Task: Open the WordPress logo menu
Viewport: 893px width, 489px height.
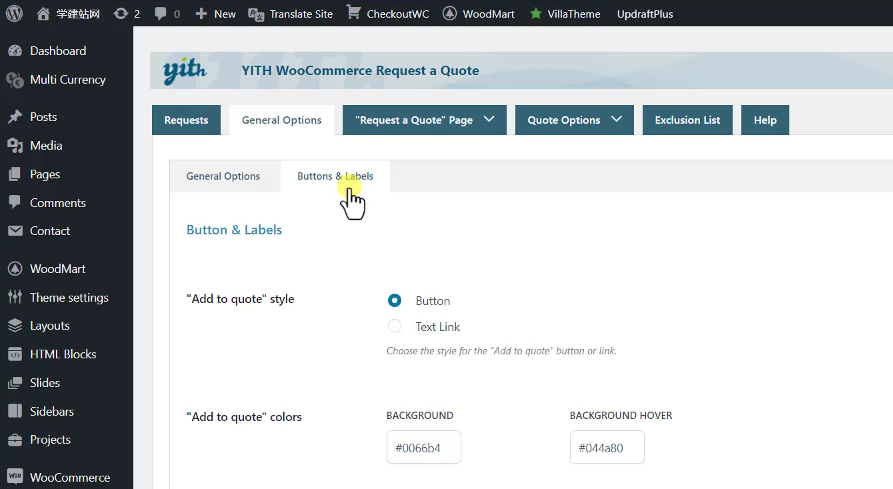Action: point(14,13)
